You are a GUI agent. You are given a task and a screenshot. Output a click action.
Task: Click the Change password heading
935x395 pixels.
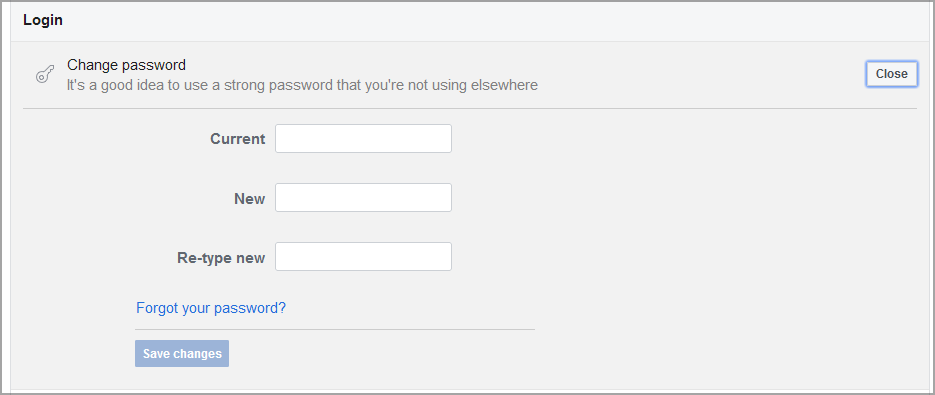[x=126, y=64]
